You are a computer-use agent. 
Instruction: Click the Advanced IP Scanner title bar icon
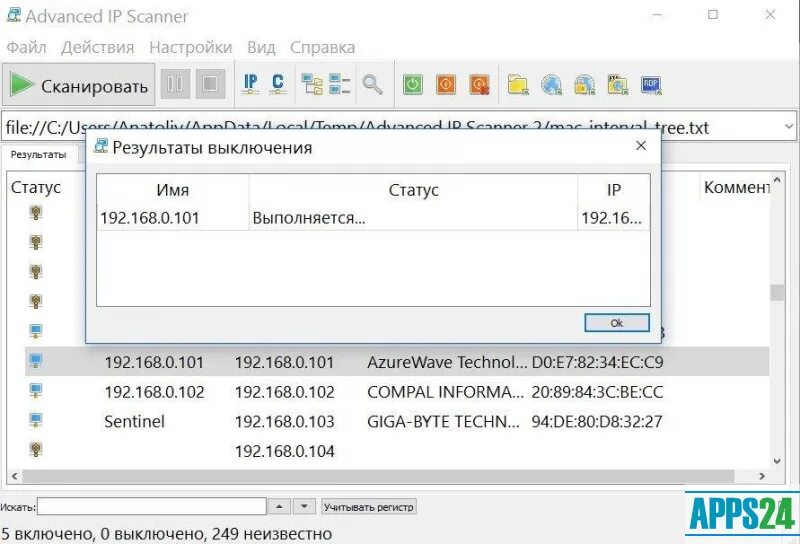coord(14,15)
